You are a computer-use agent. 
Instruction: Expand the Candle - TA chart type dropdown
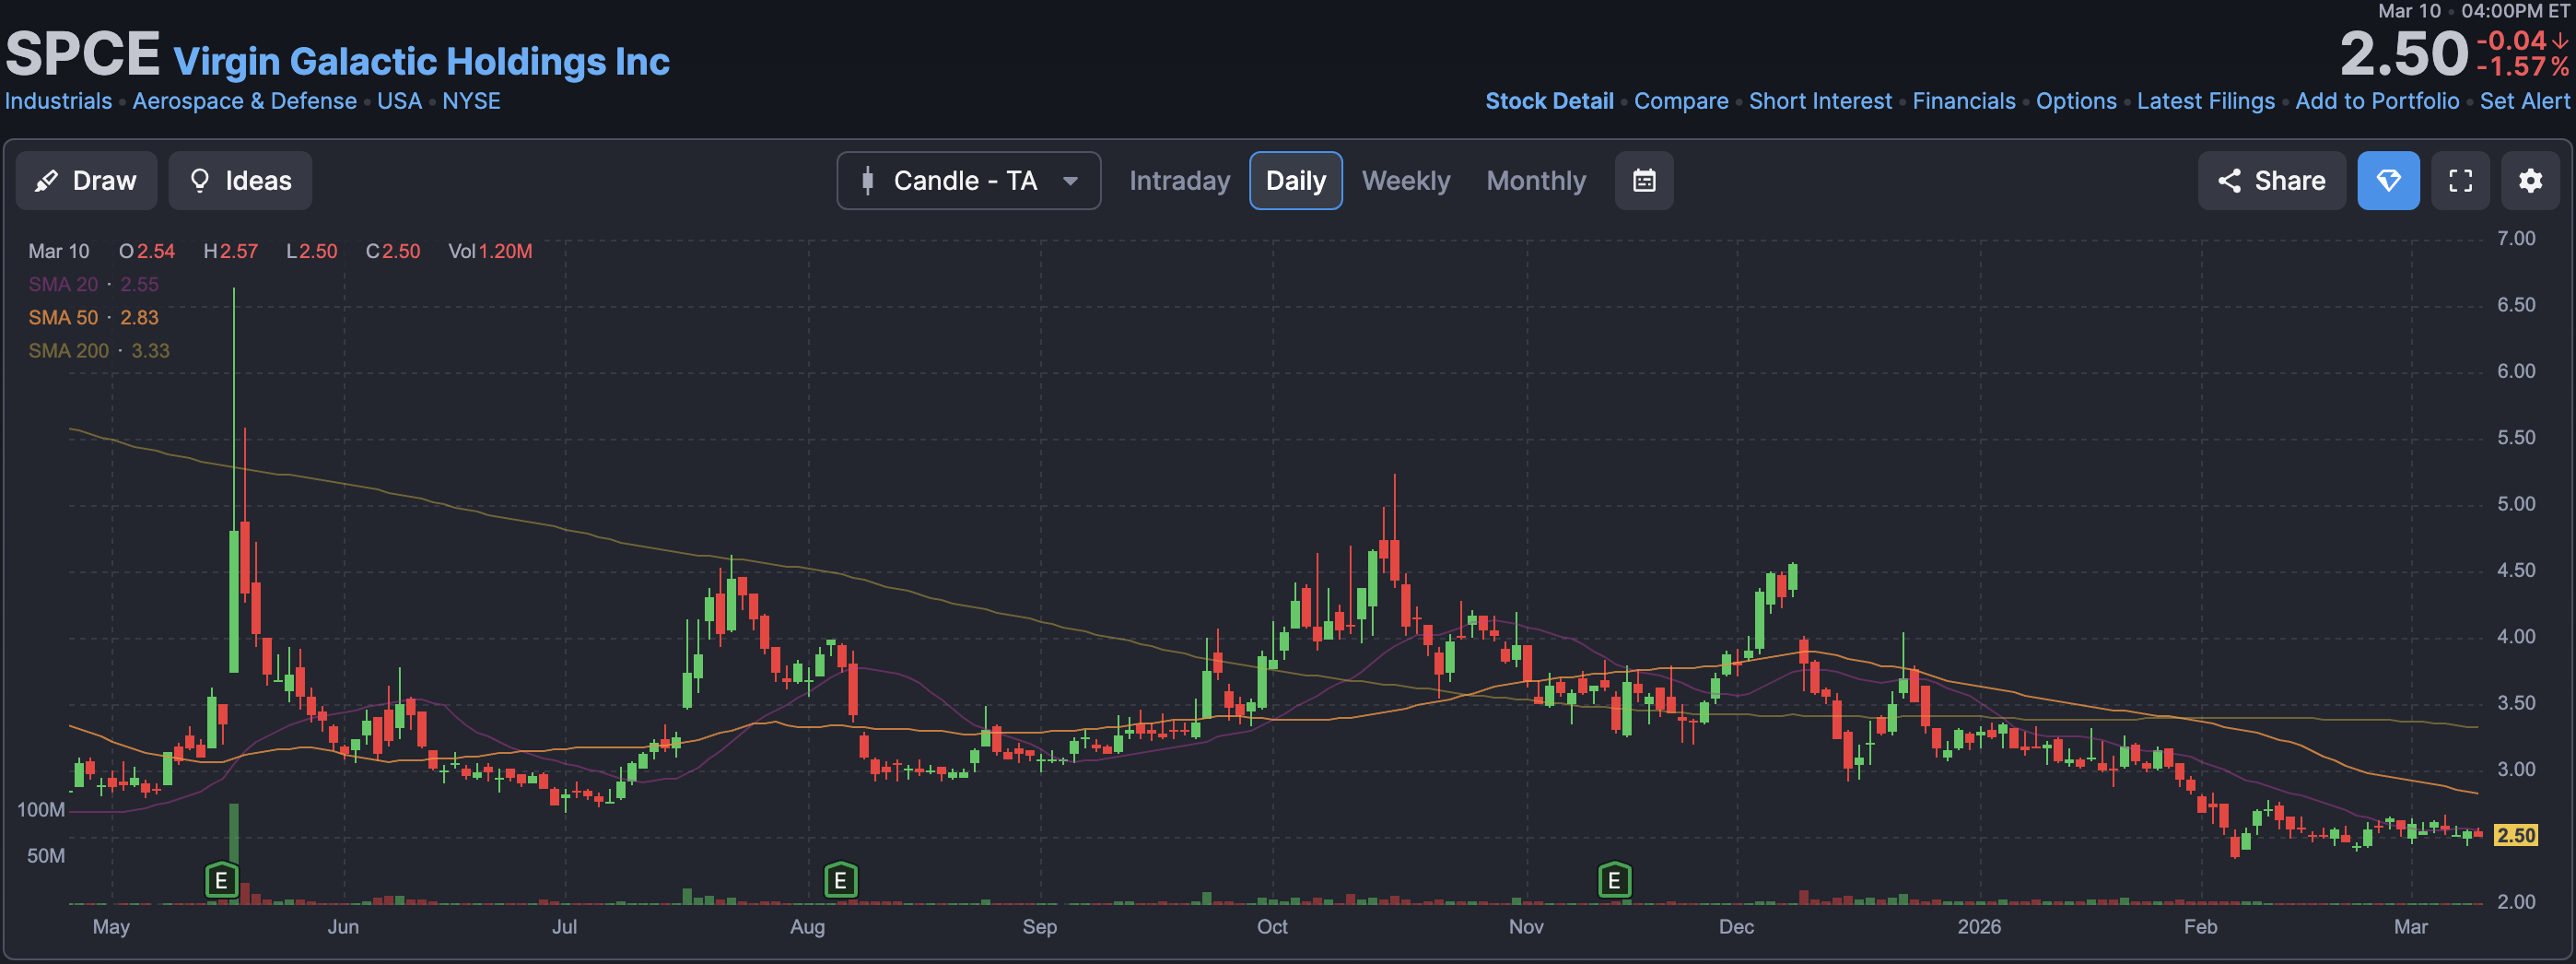tap(968, 181)
